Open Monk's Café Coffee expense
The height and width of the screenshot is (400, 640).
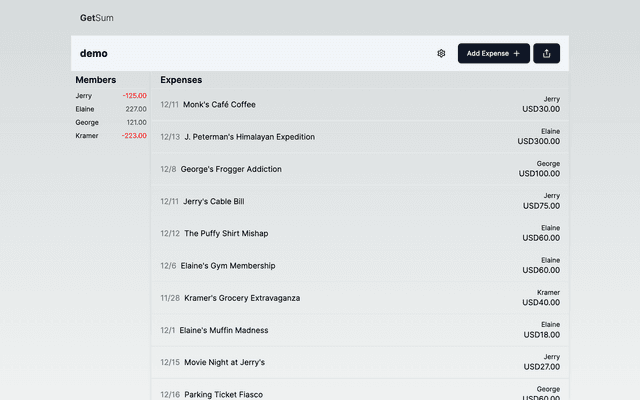coord(219,104)
